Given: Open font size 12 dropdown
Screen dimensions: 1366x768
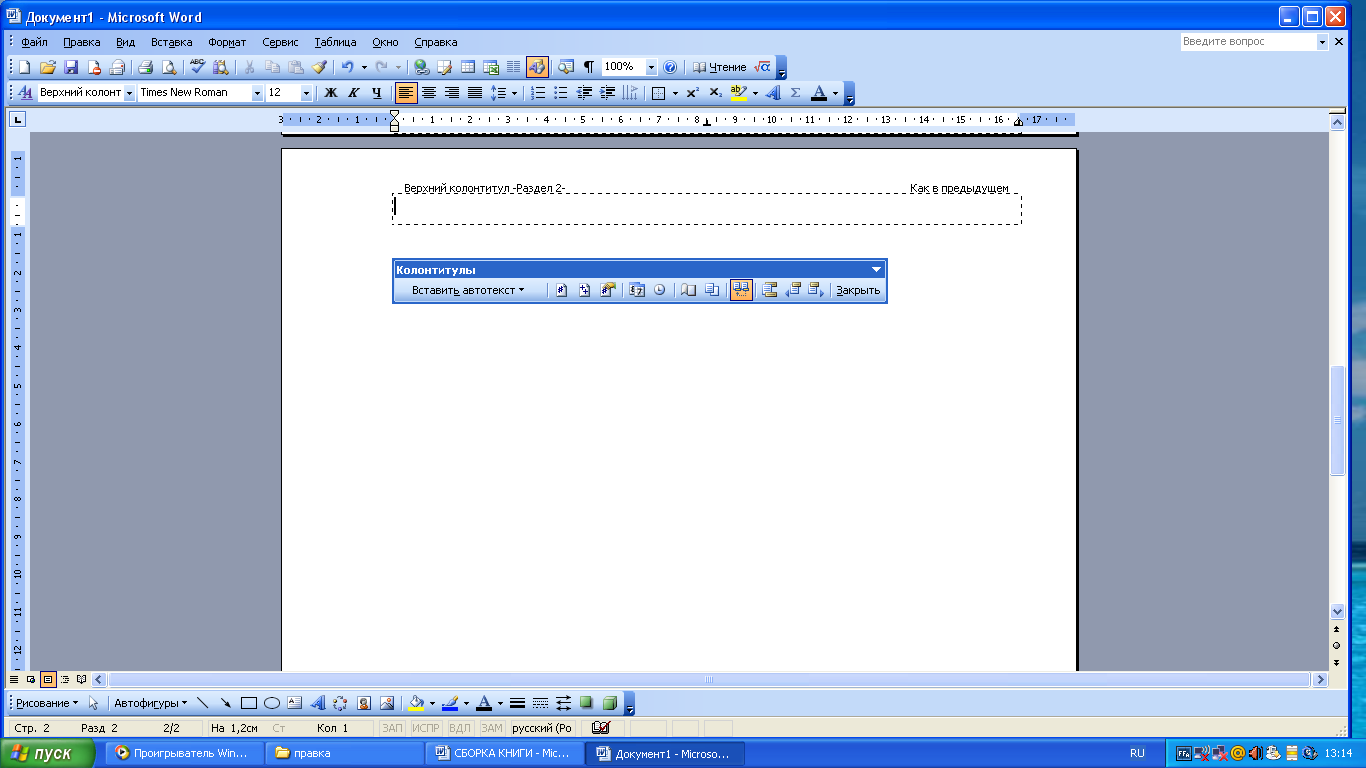Looking at the screenshot, I should [x=306, y=93].
